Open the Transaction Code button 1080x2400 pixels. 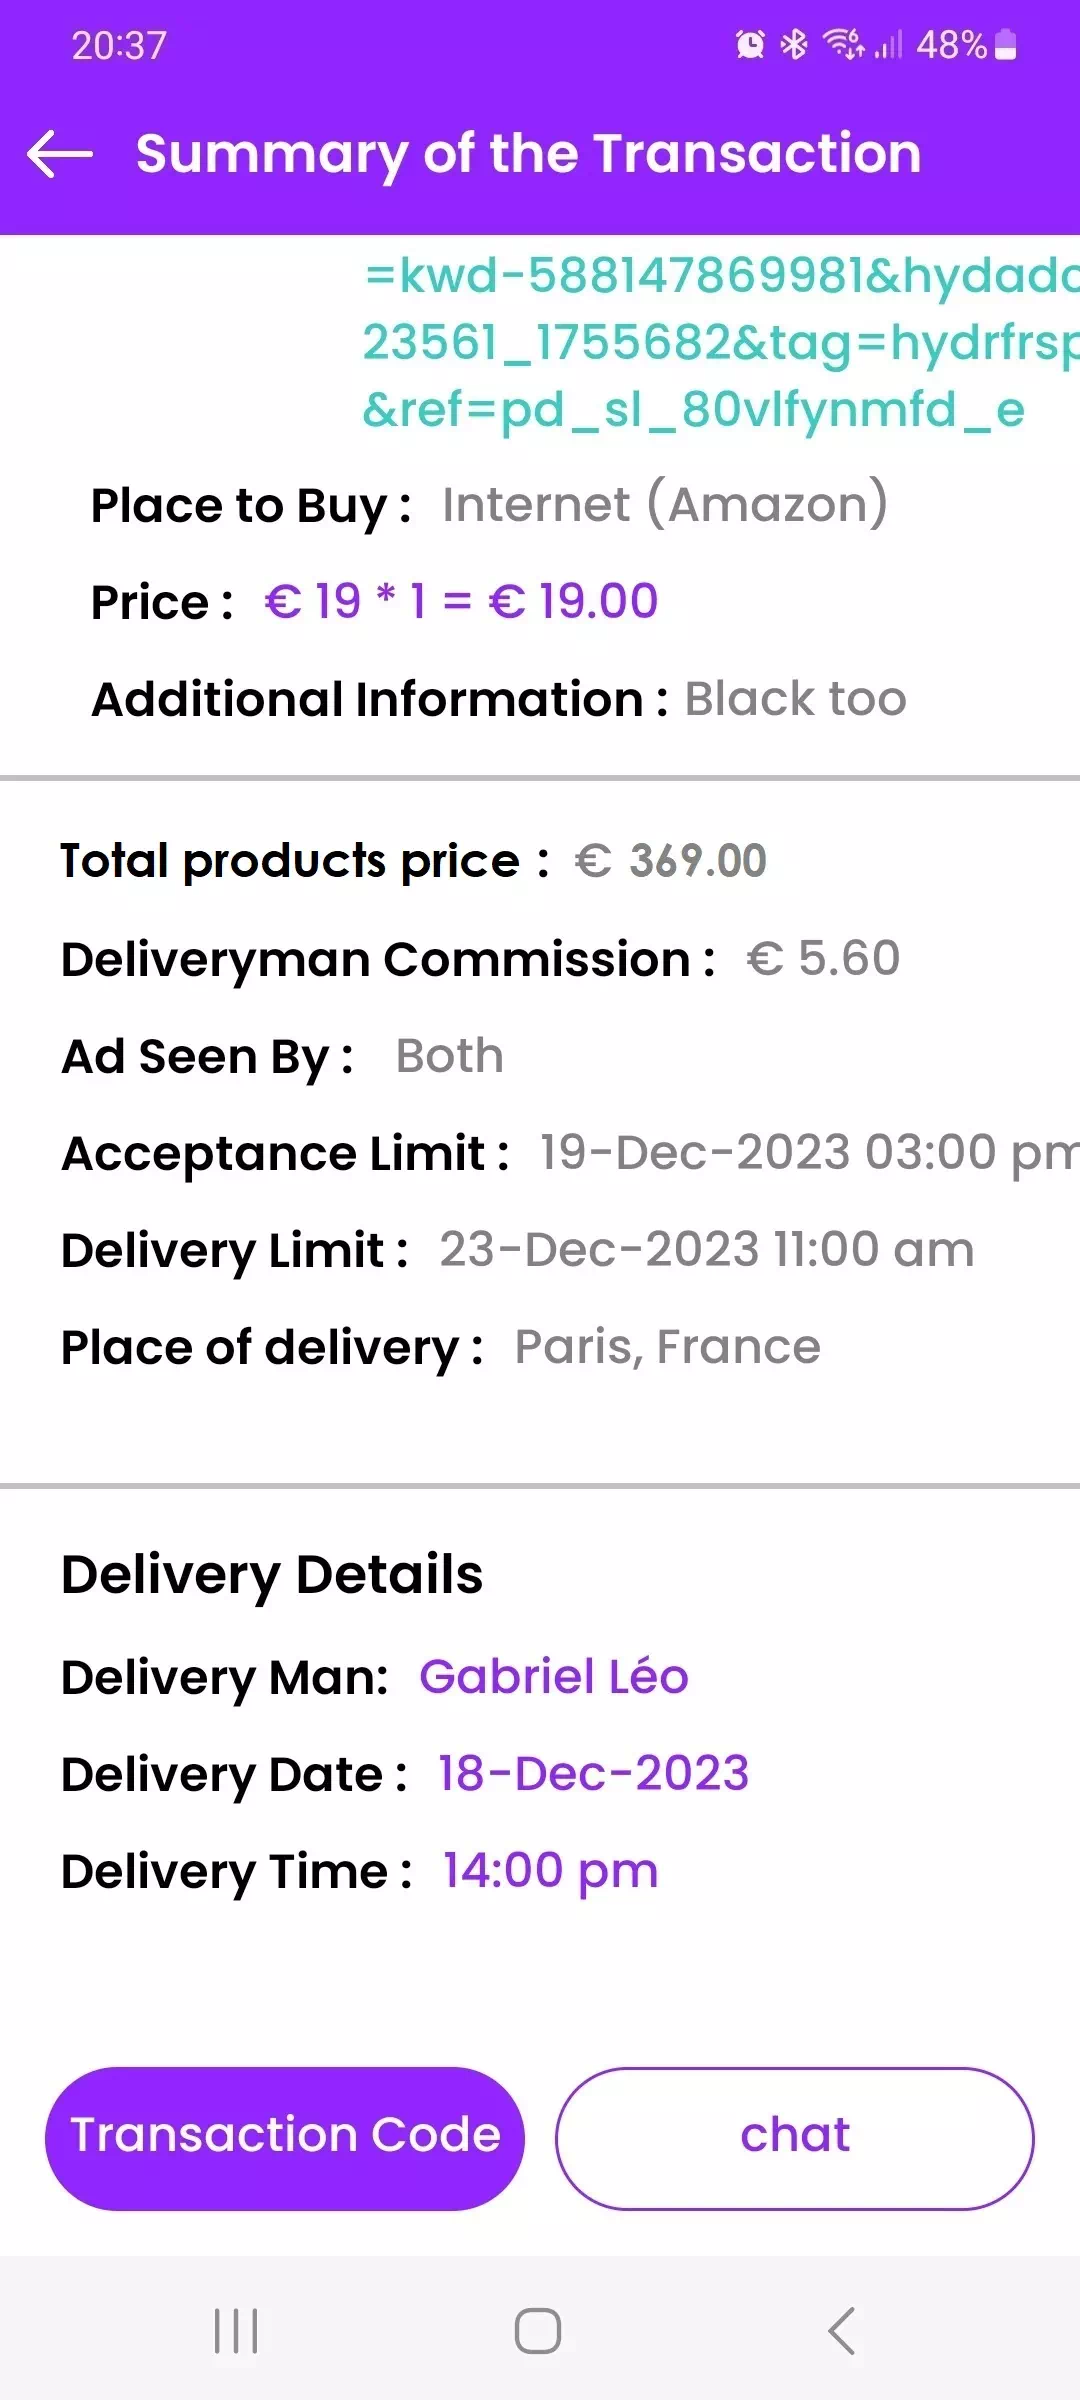tap(285, 2137)
